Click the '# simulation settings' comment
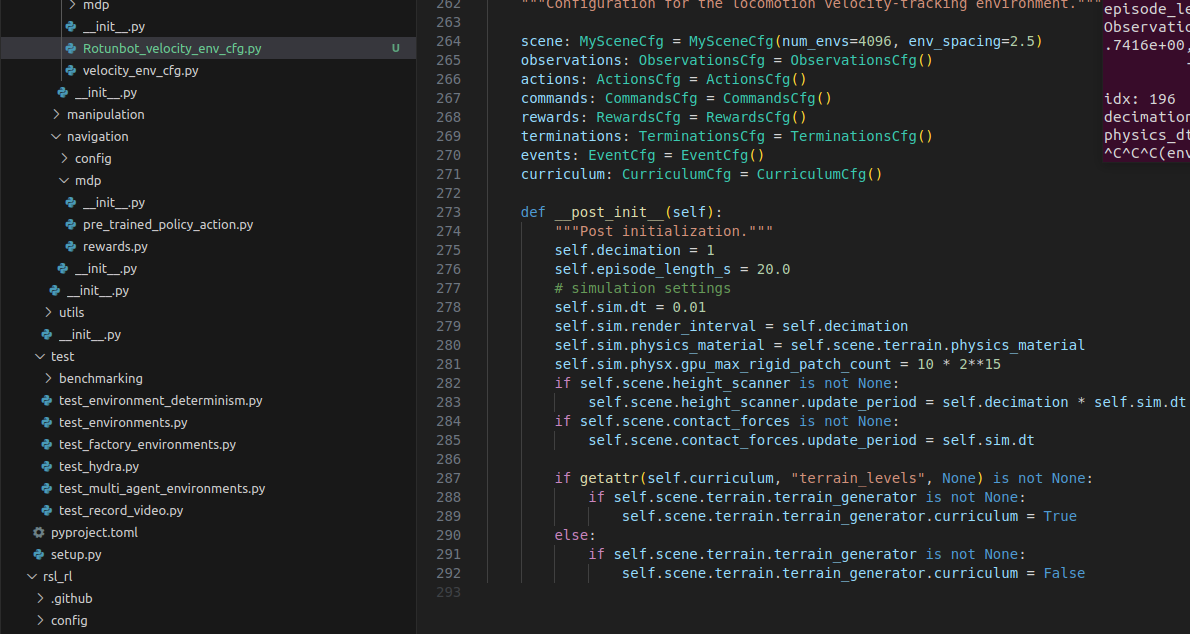Image resolution: width=1190 pixels, height=634 pixels. [642, 288]
